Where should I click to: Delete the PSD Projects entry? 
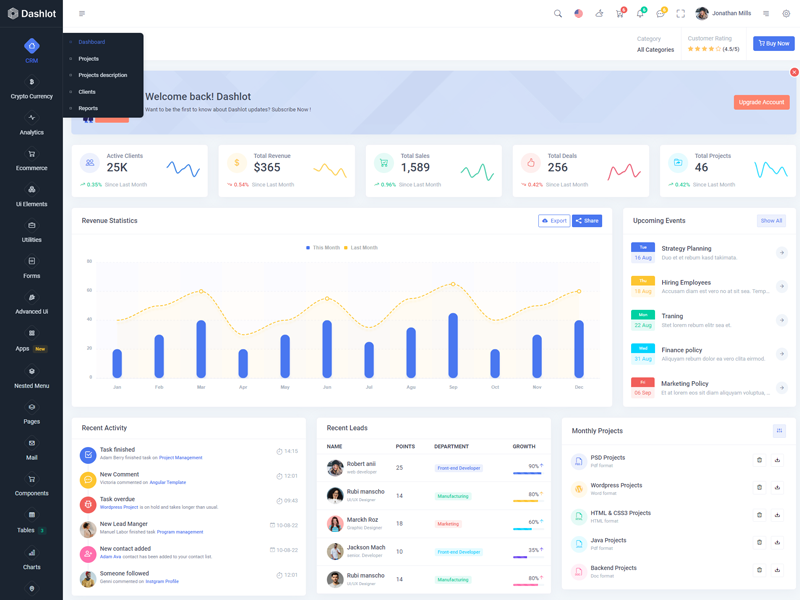click(759, 460)
